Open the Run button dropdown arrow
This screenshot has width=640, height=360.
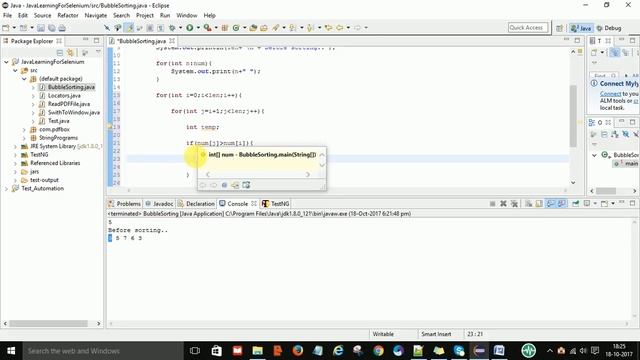[198, 28]
